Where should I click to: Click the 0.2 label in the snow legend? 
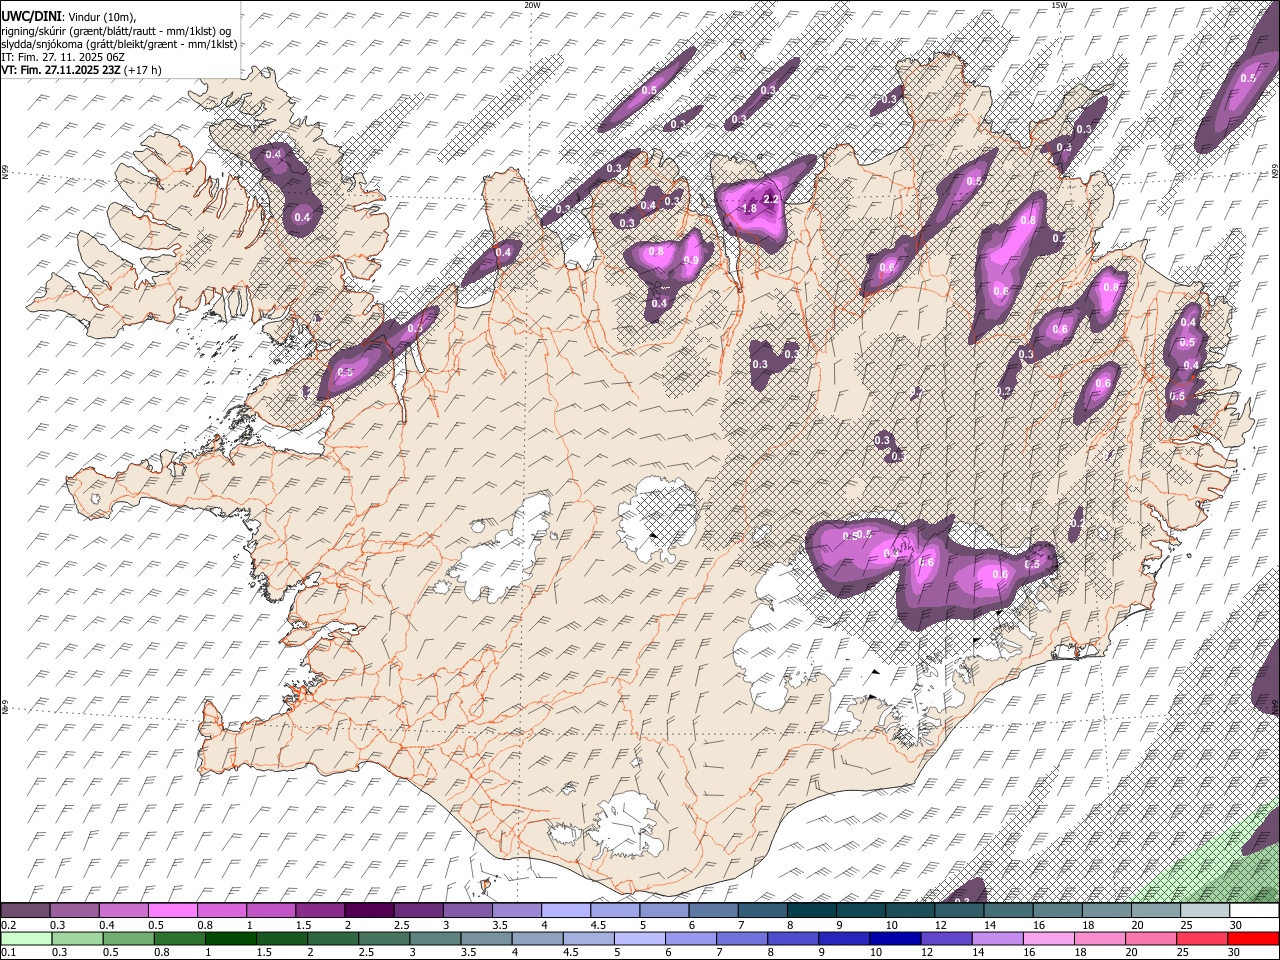[8, 925]
